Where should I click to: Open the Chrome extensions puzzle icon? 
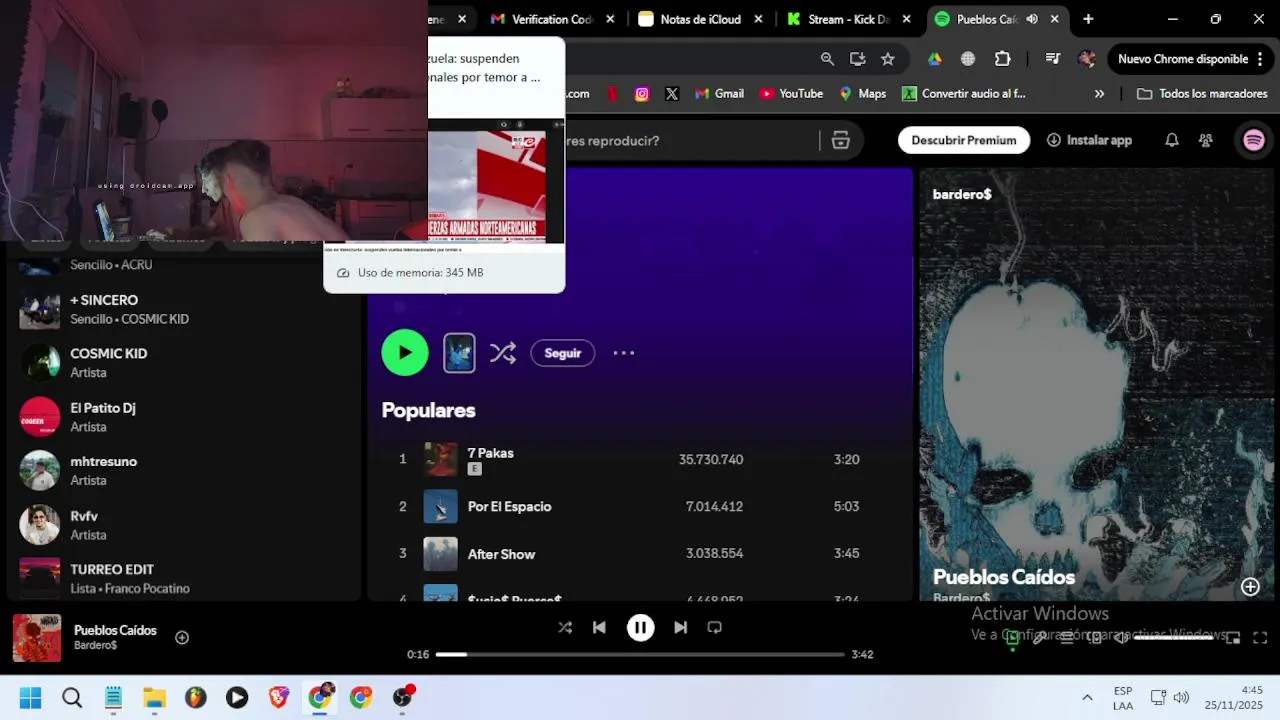(x=1002, y=59)
